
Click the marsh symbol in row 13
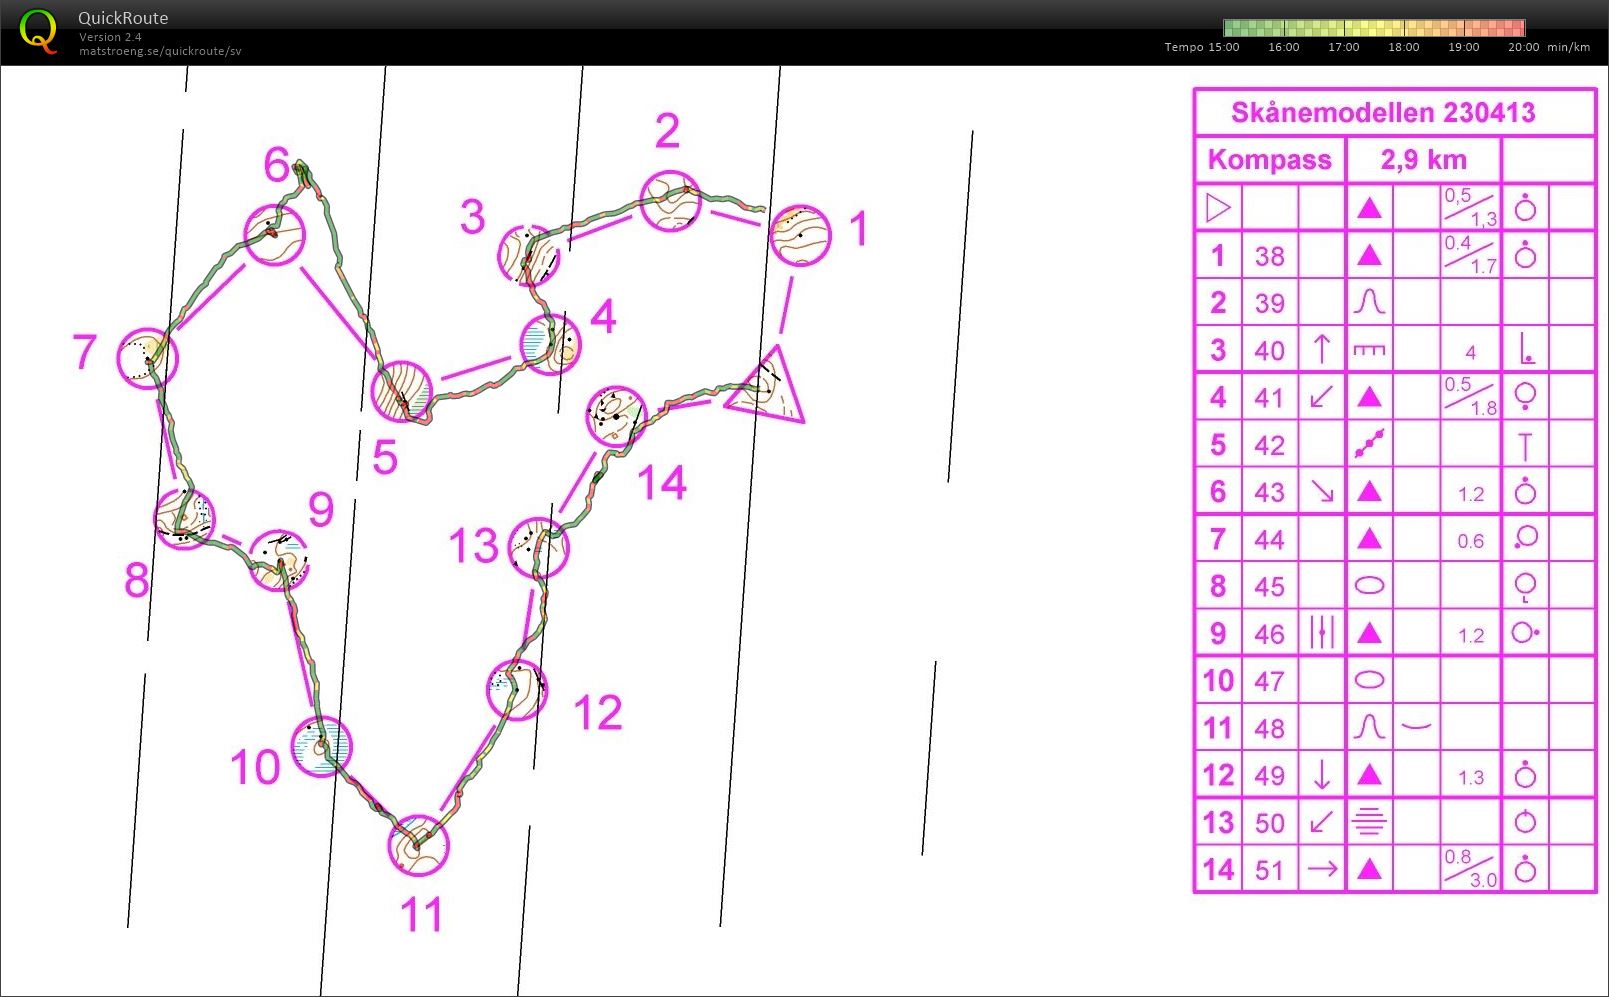pyautogui.click(x=1369, y=822)
